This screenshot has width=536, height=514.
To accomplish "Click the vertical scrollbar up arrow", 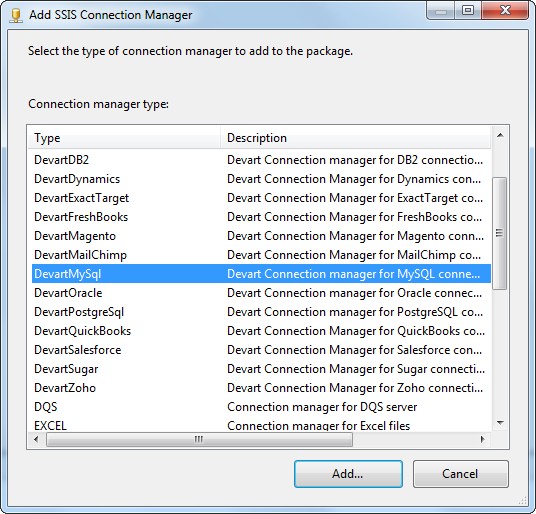I will [500, 135].
